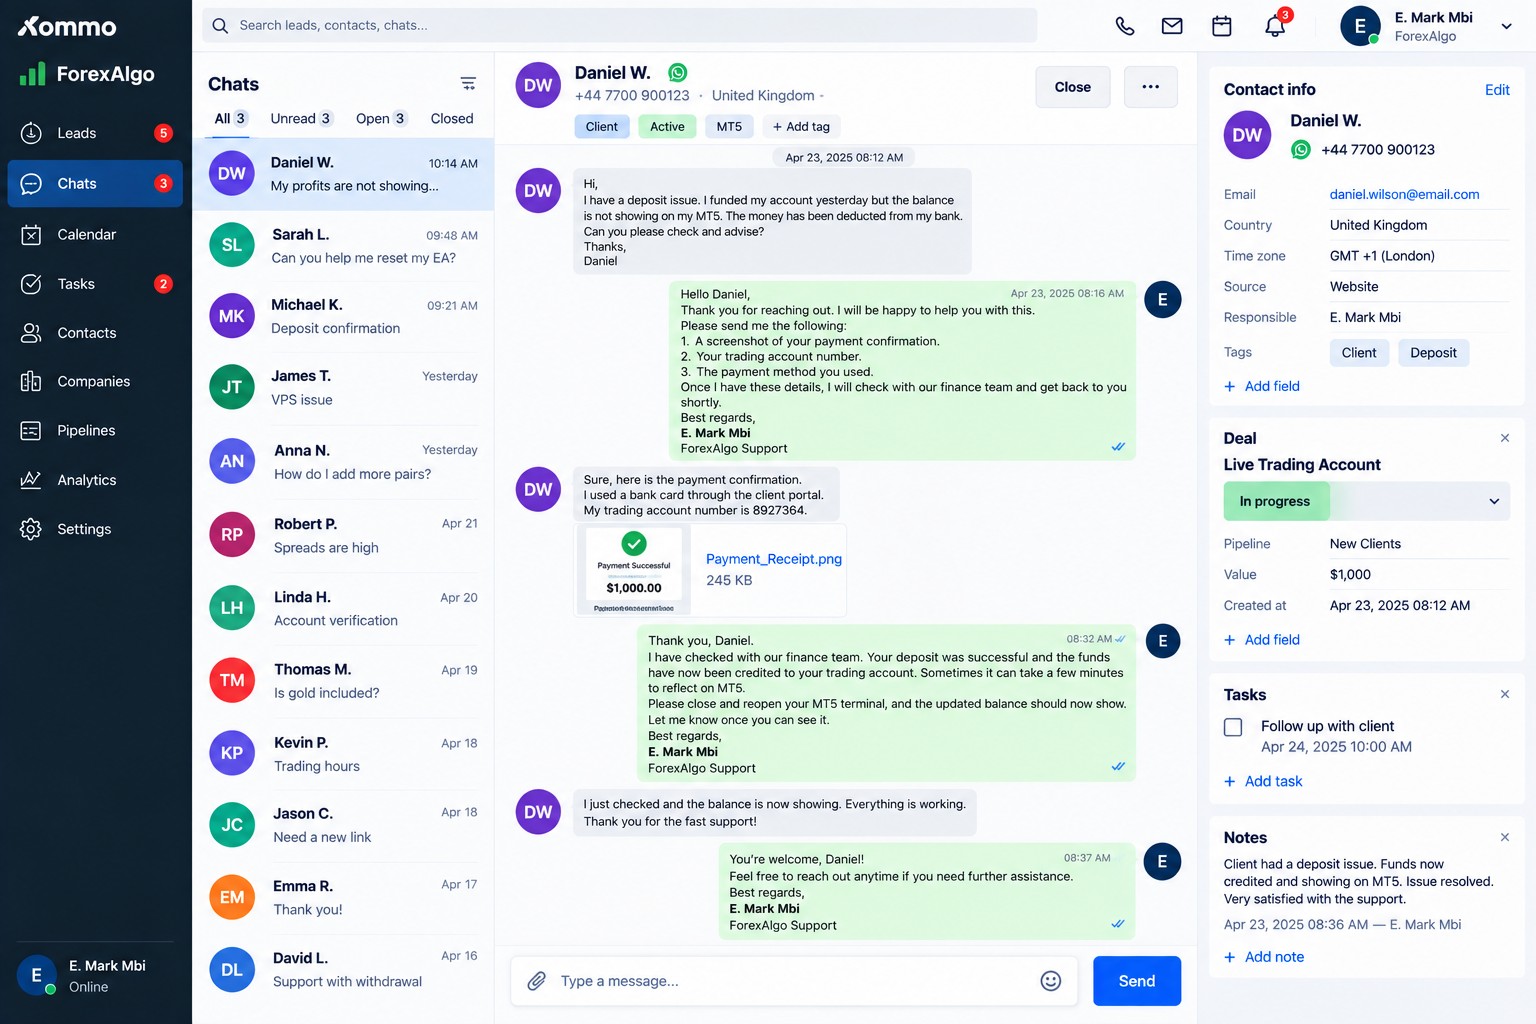Image resolution: width=1536 pixels, height=1024 pixels.
Task: Open the phone call icon in top bar
Action: click(1125, 26)
